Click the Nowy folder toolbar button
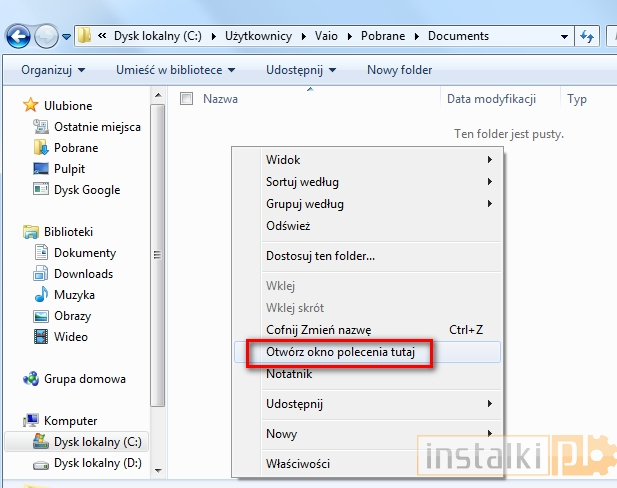617x488 pixels. coord(399,70)
